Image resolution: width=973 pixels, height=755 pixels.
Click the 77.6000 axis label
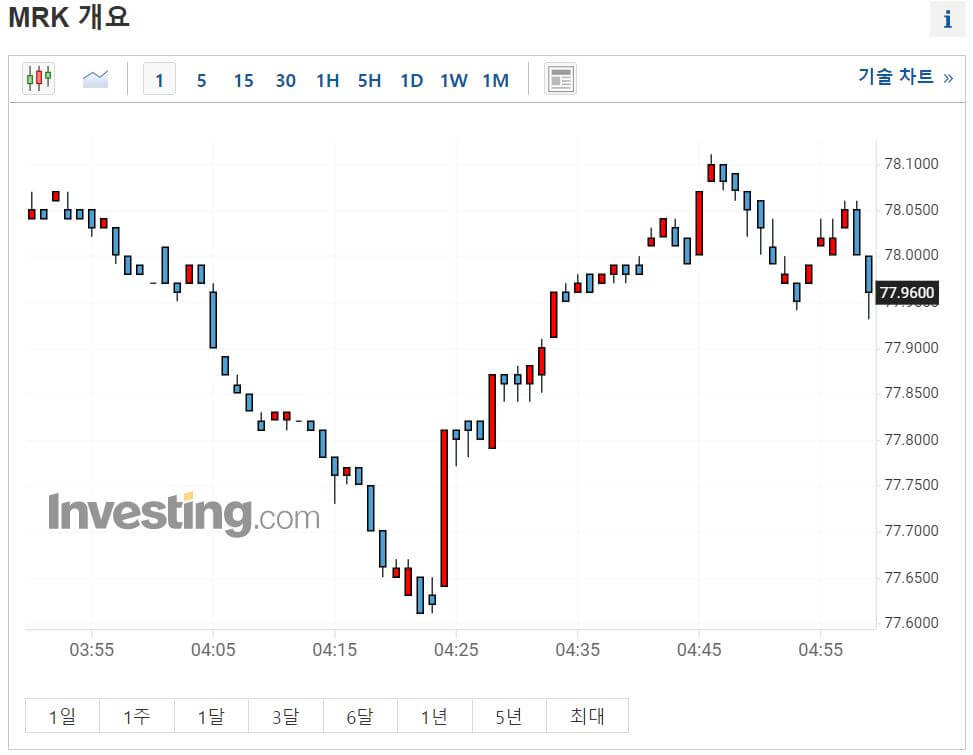pyautogui.click(x=911, y=623)
